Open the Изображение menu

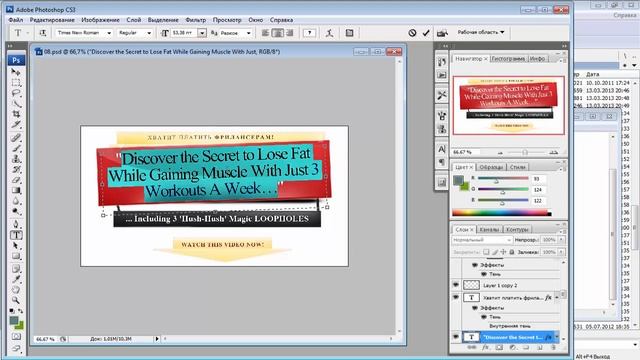click(x=100, y=20)
